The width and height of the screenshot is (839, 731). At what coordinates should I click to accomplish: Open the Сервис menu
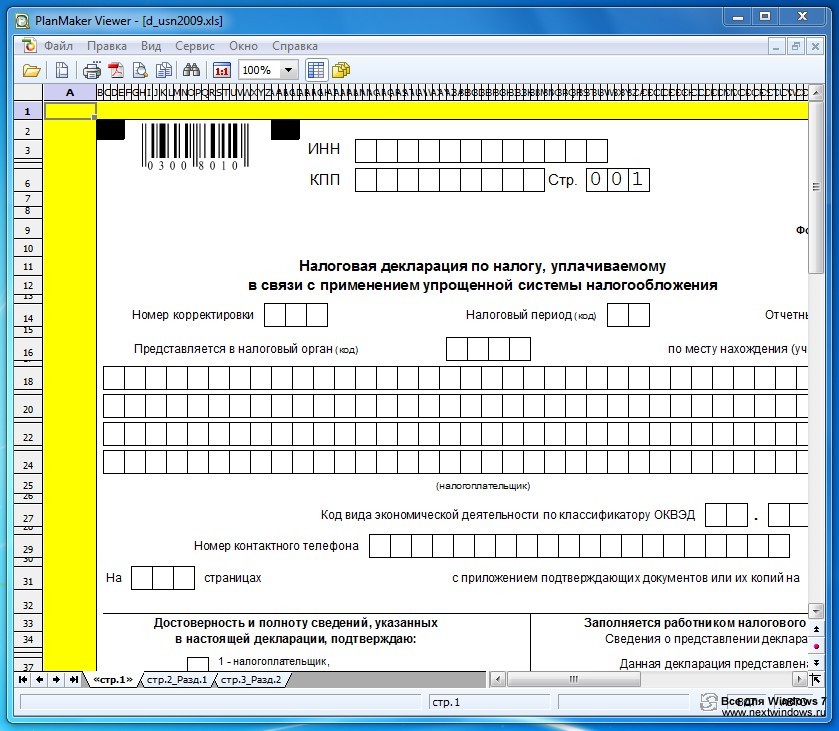pyautogui.click(x=195, y=46)
